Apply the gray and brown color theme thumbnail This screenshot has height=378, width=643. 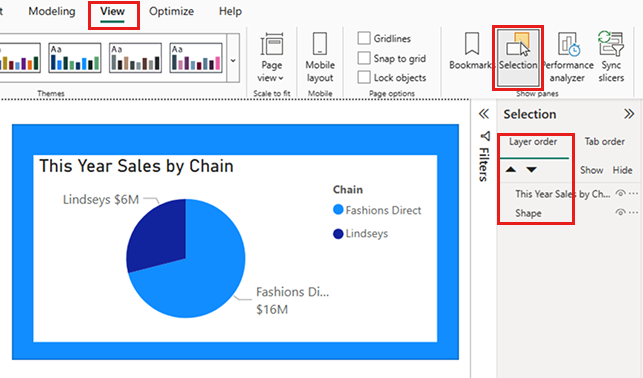(x=135, y=58)
